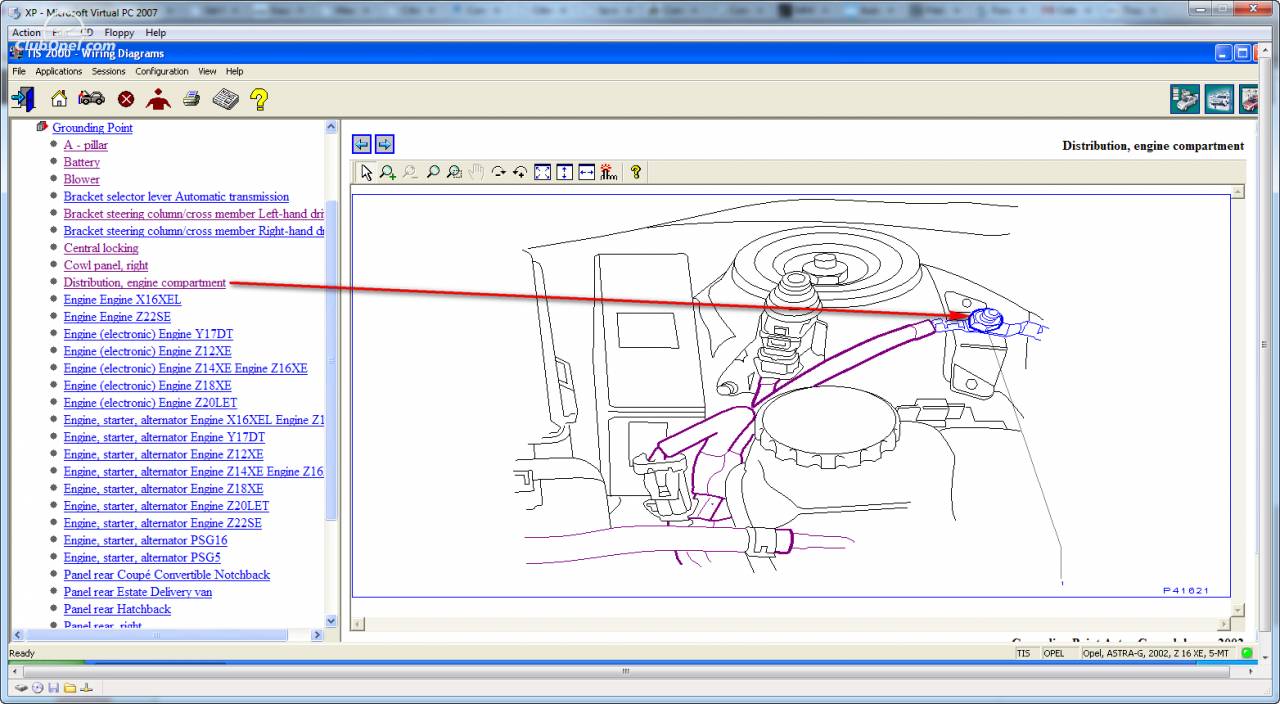The height and width of the screenshot is (704, 1280).
Task: Open Panel rear Coupé Convertible Notchback link
Action: 167,575
